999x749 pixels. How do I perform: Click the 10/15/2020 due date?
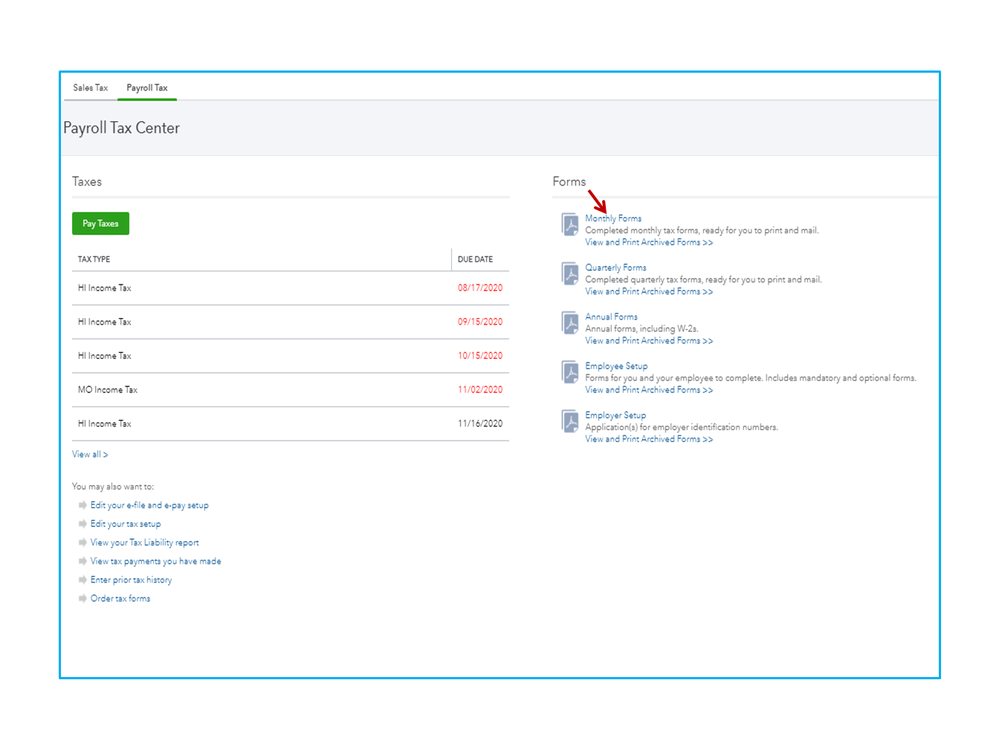point(480,355)
